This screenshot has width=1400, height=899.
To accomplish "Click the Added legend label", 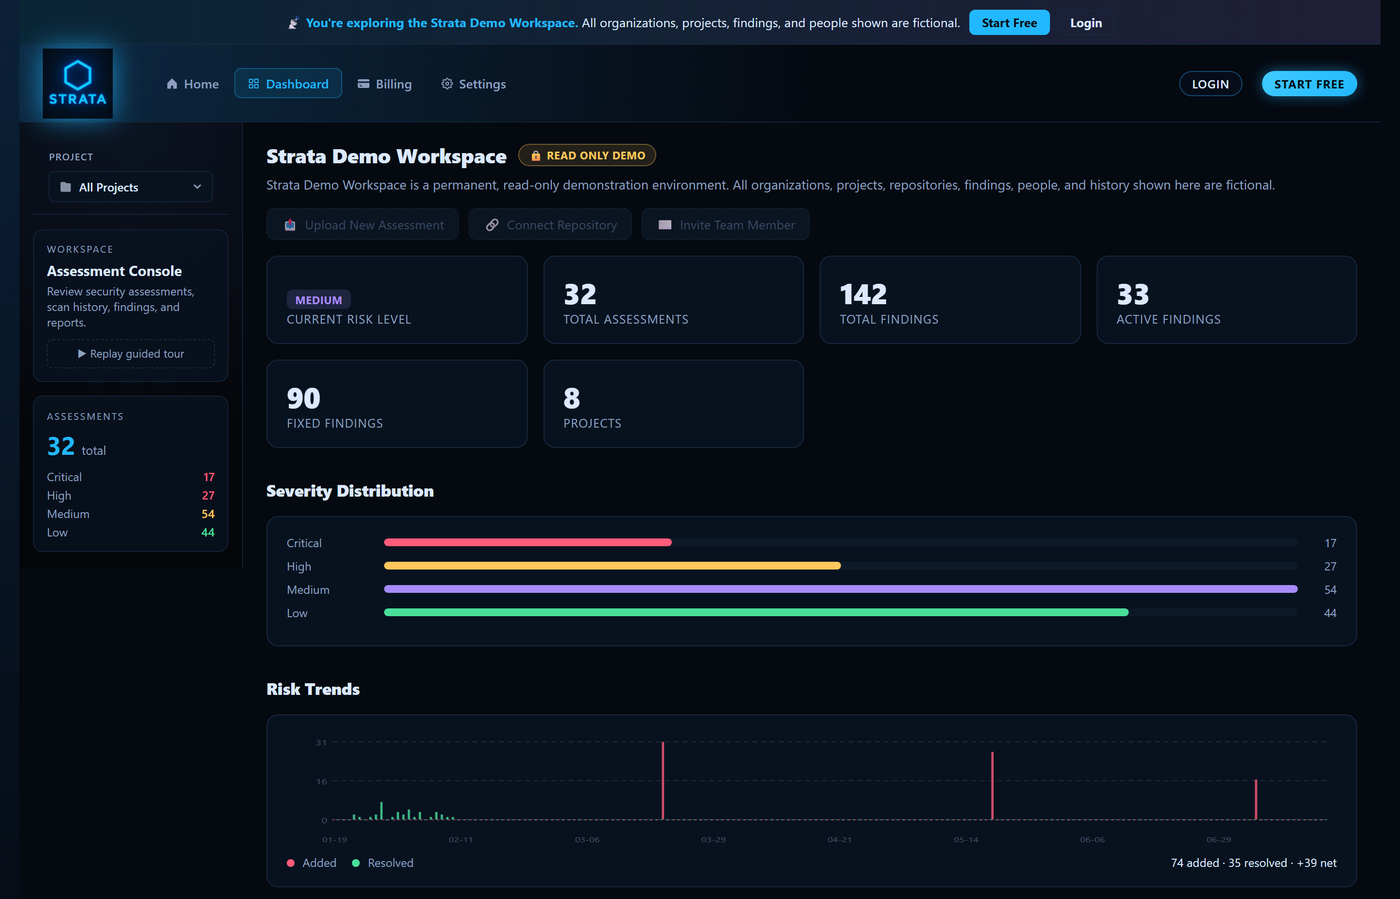I will tap(319, 863).
